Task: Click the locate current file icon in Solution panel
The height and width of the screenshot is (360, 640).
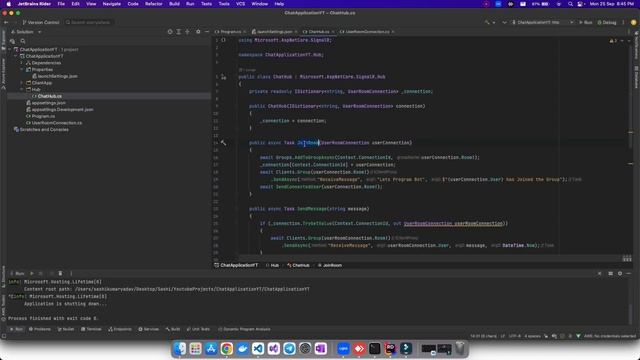Action: (170, 32)
